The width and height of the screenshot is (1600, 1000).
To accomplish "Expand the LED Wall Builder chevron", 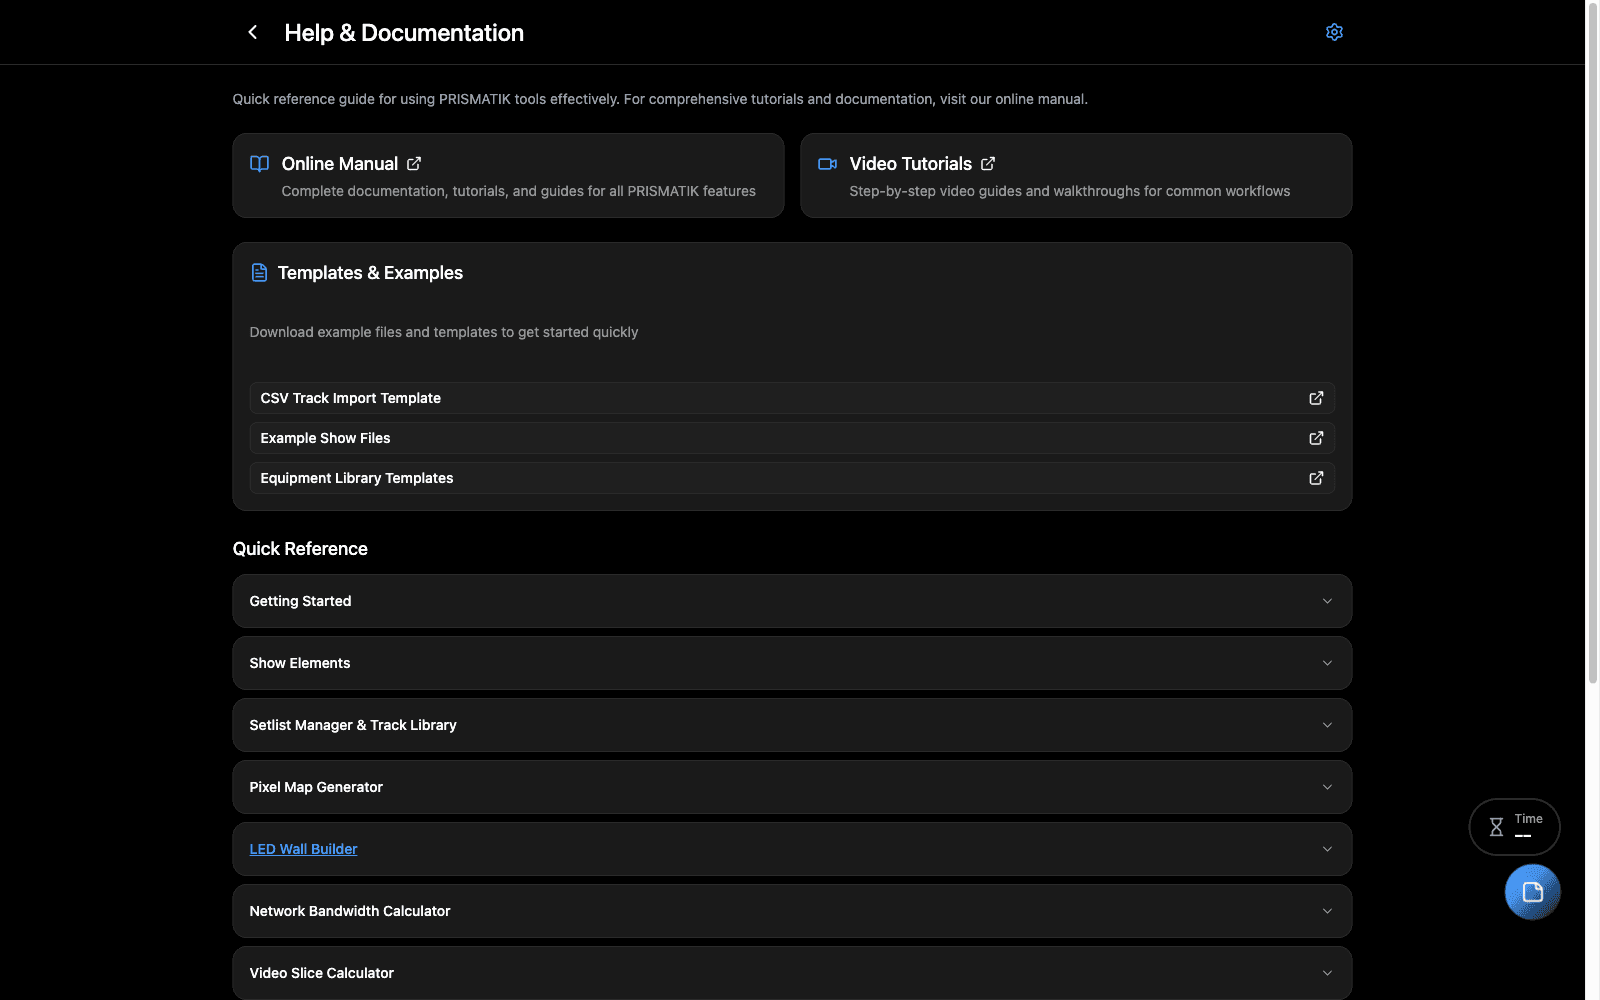I will [x=1327, y=849].
